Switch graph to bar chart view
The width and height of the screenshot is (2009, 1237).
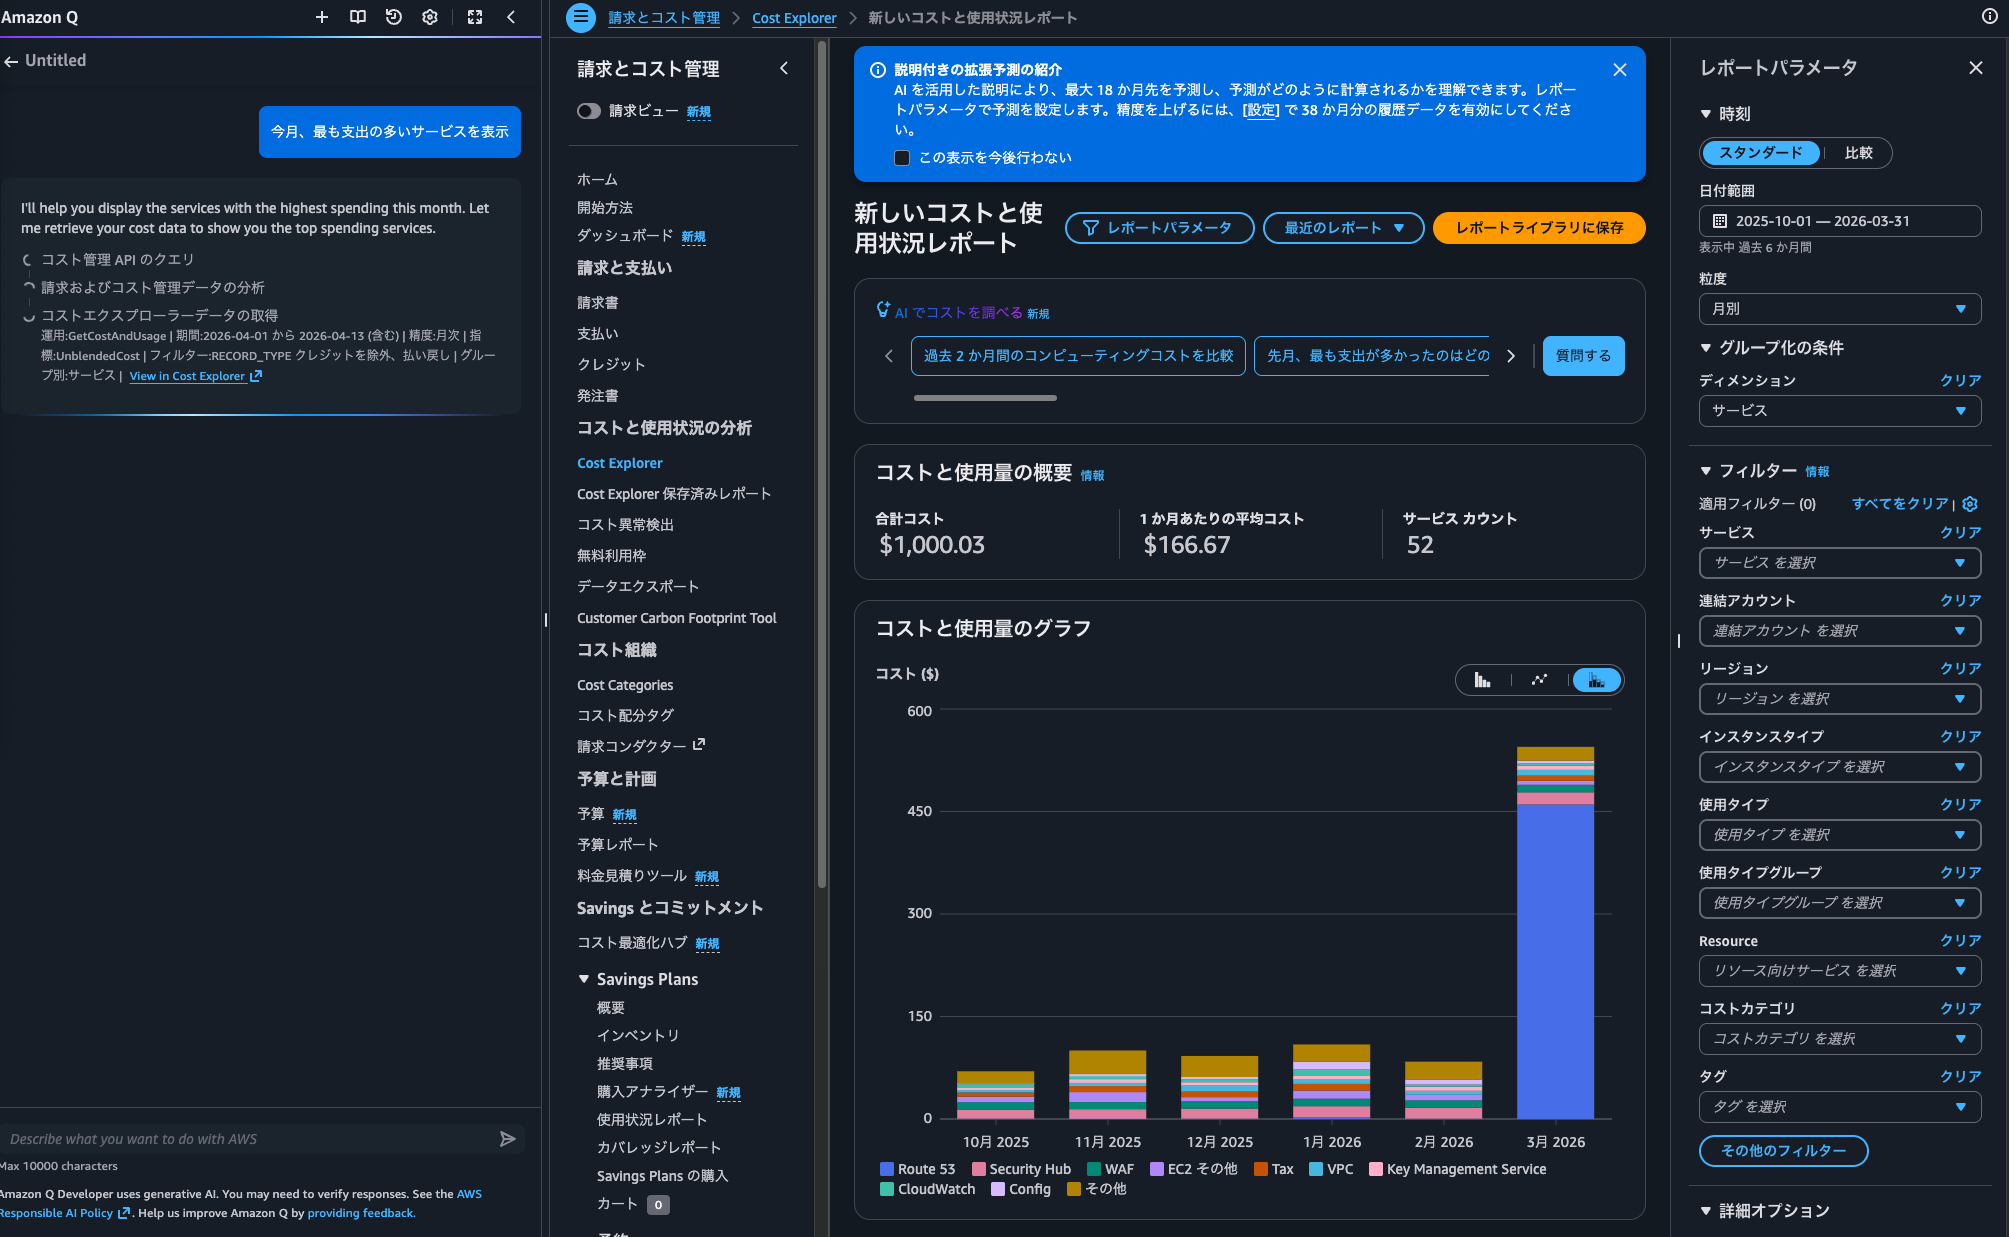click(x=1482, y=680)
